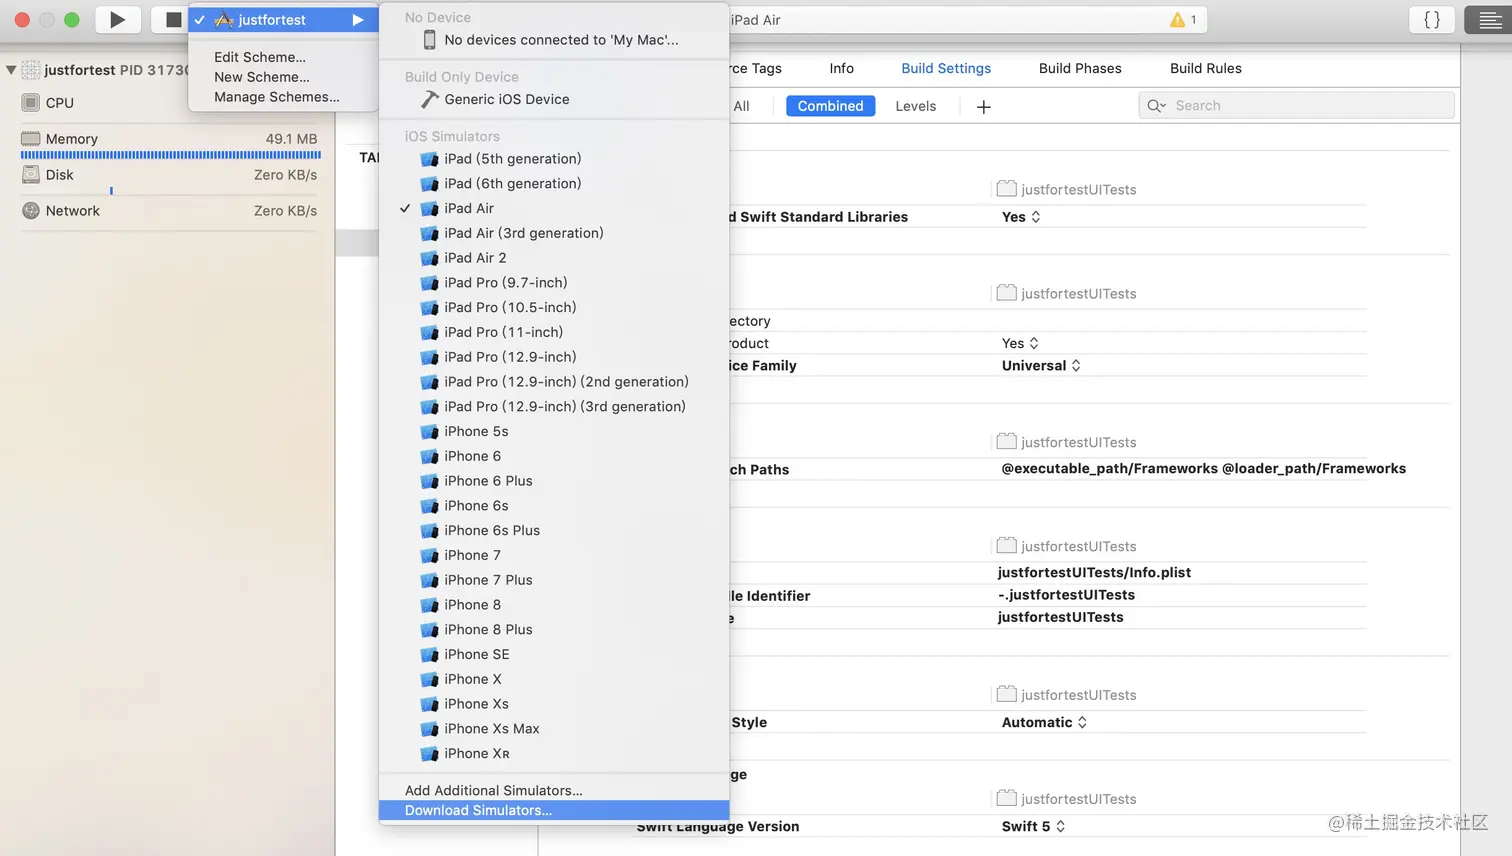Select the Combined view filter
The height and width of the screenshot is (856, 1512).
pyautogui.click(x=830, y=106)
